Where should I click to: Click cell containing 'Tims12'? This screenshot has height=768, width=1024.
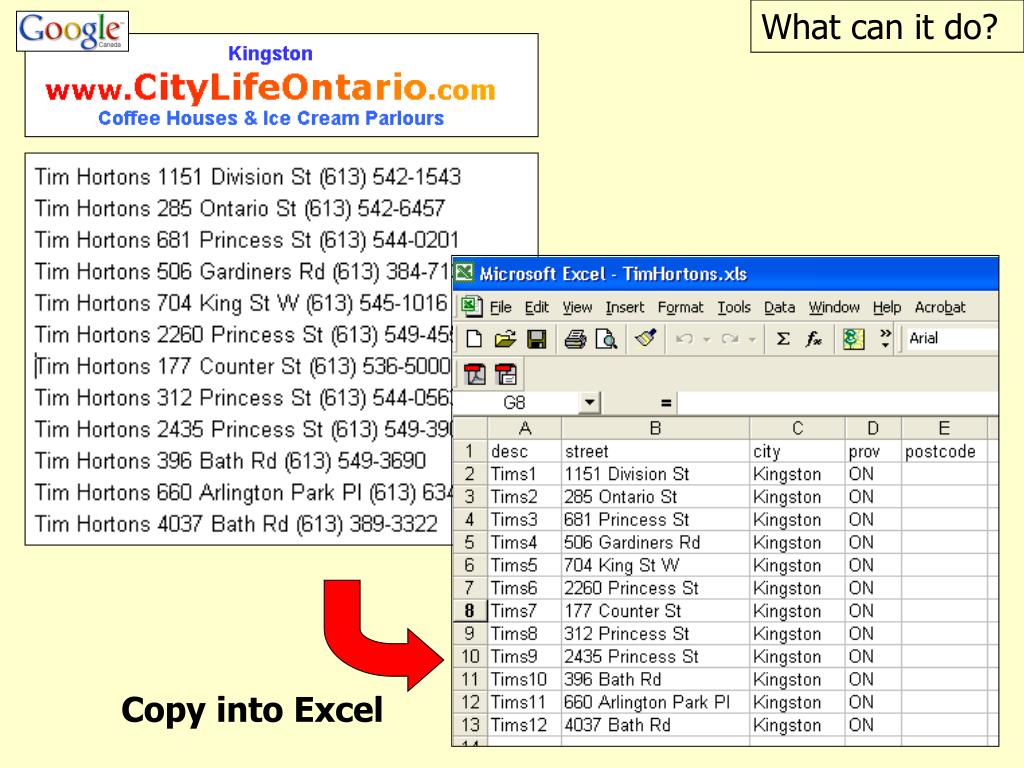tap(524, 725)
